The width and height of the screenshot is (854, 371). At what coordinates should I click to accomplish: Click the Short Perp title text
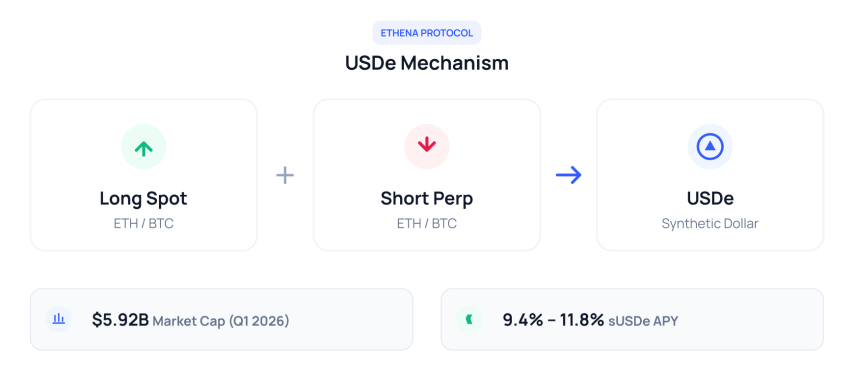(426, 199)
